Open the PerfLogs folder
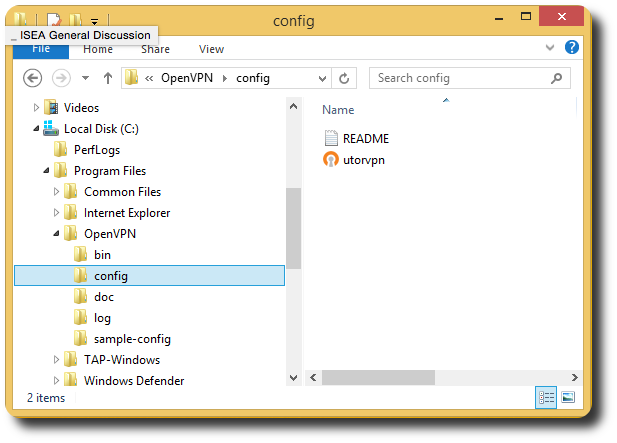Viewport: 617px width, 443px height. 97,150
